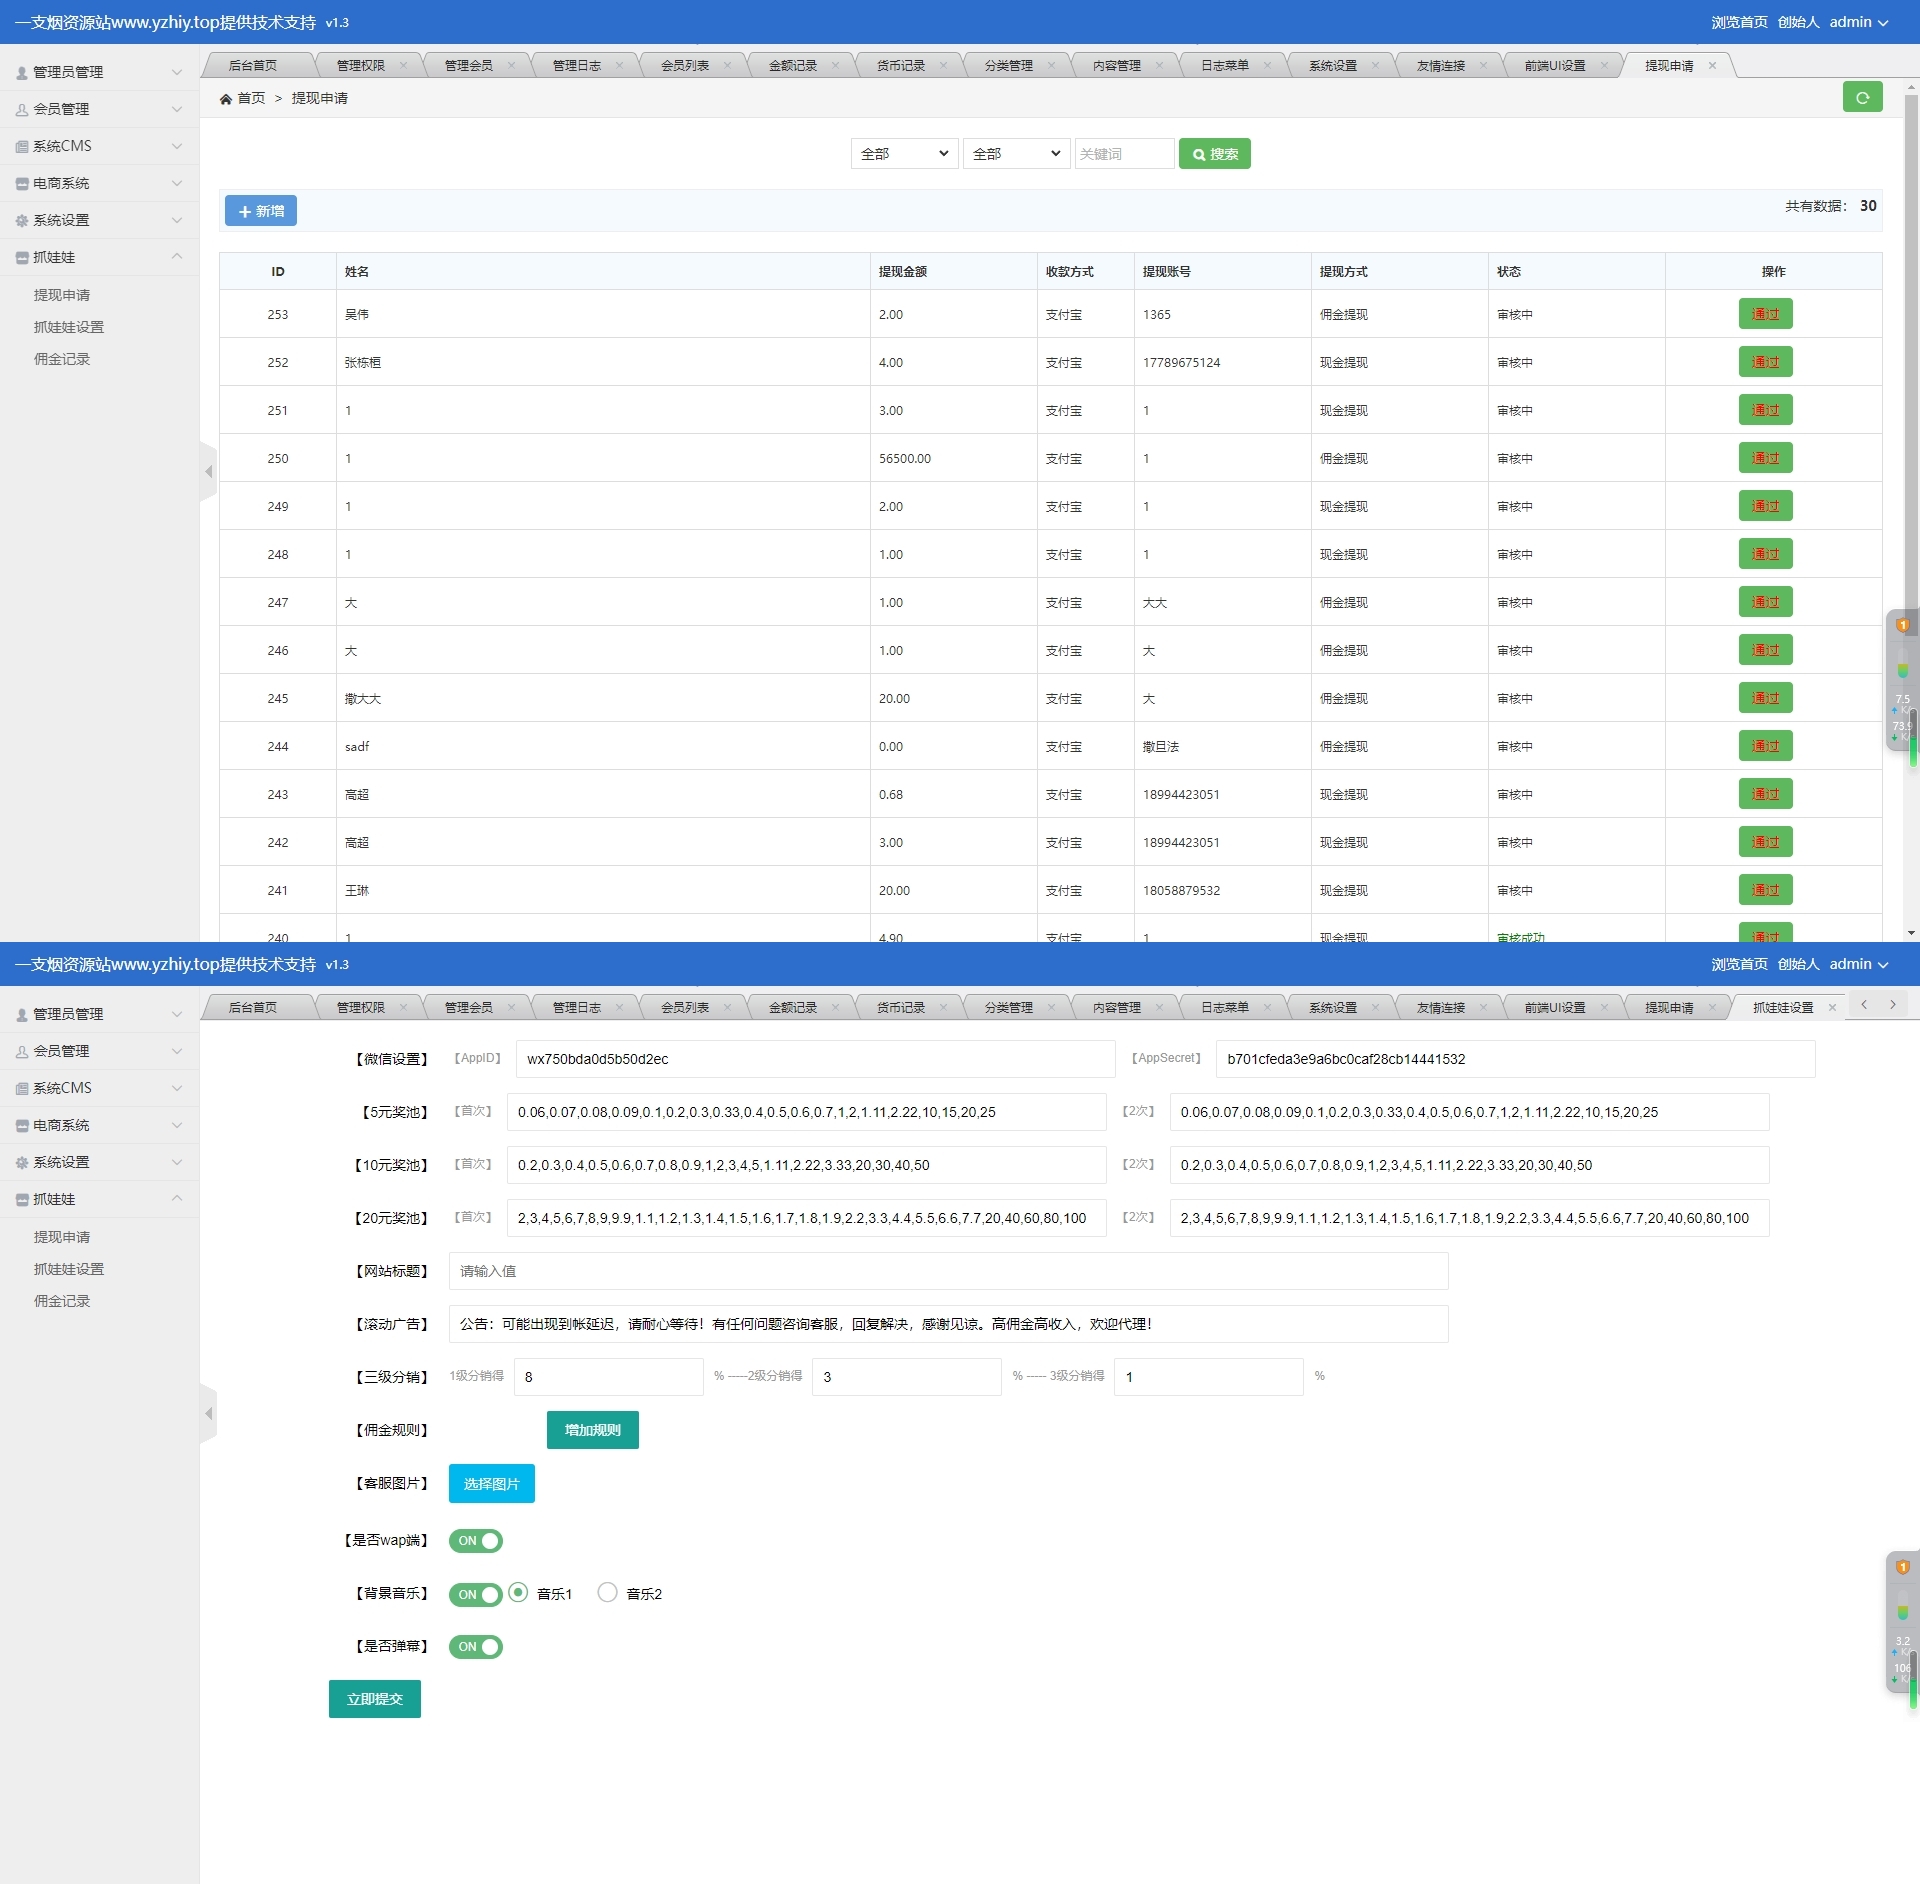Switch to 友情连接 tab in bottom window
The image size is (1920, 1884).
point(1441,1007)
